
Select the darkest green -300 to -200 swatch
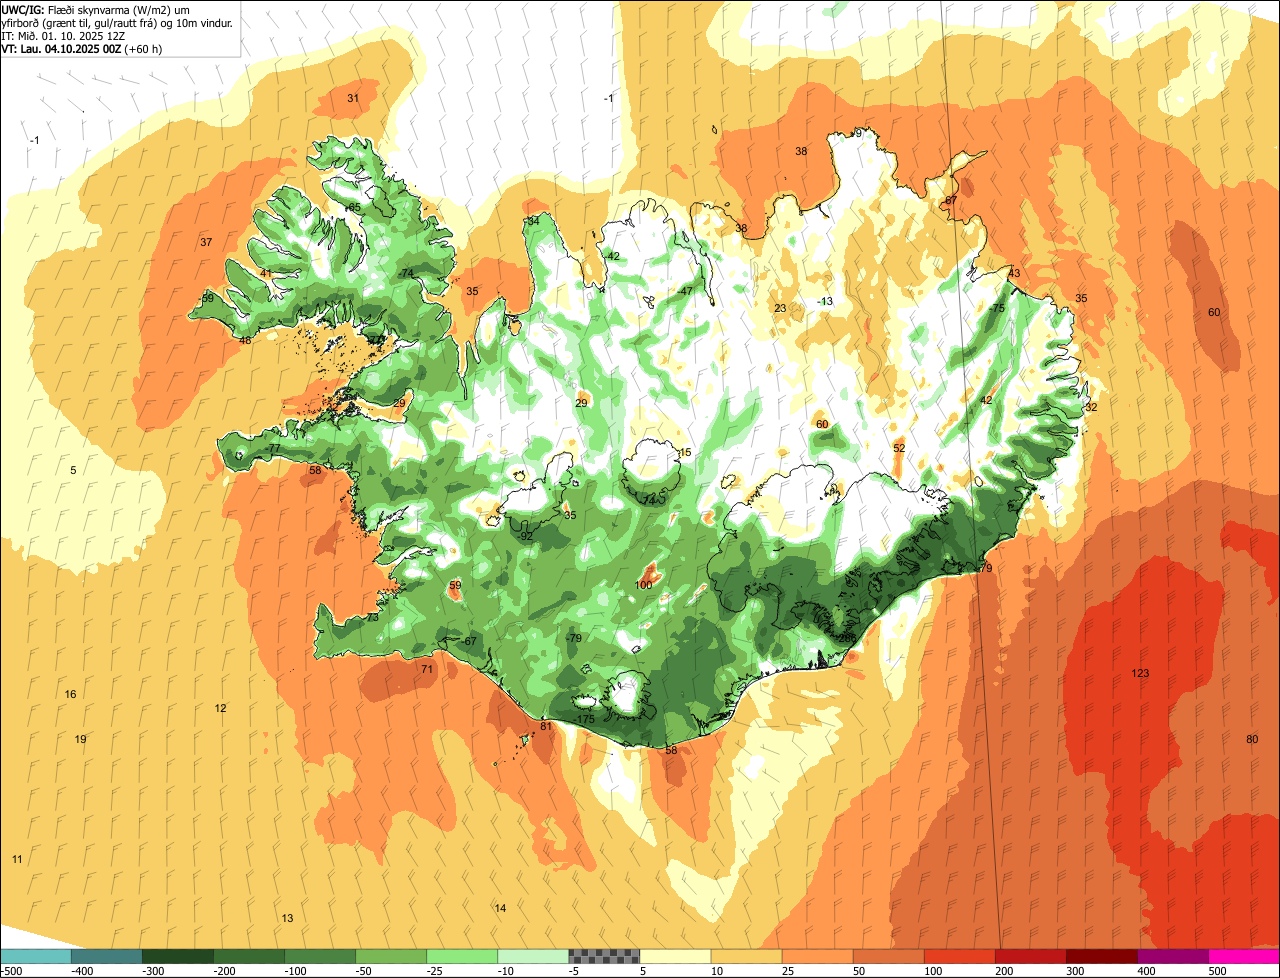(178, 956)
